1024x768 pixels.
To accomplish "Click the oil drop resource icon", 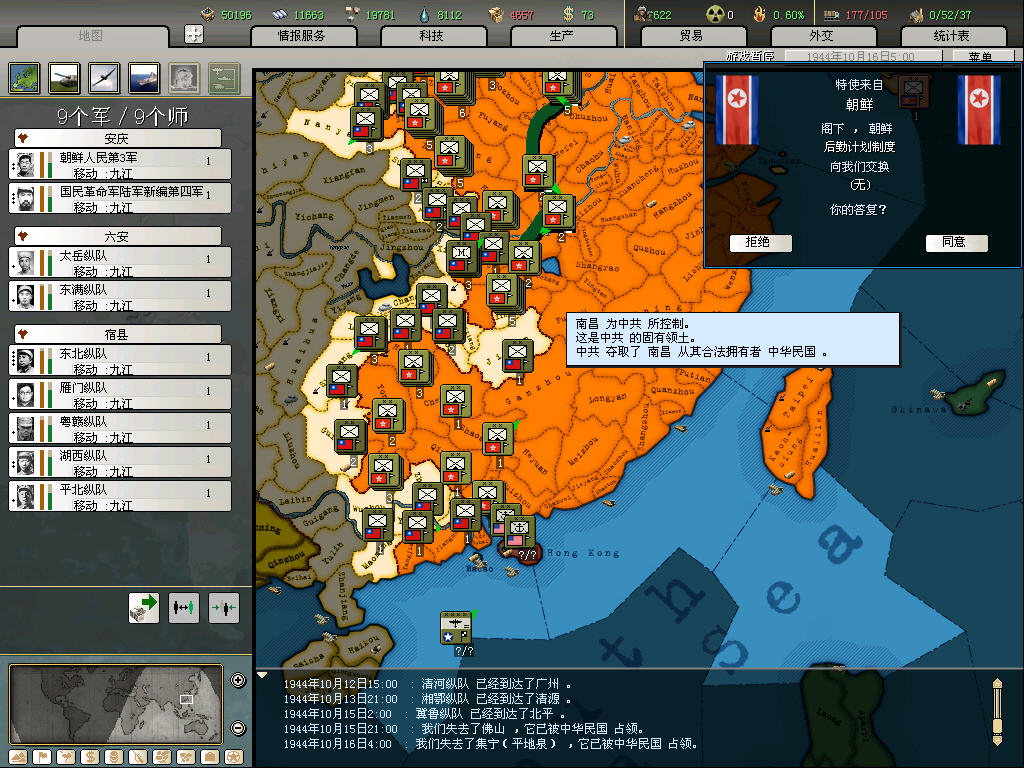I will pyautogui.click(x=424, y=14).
